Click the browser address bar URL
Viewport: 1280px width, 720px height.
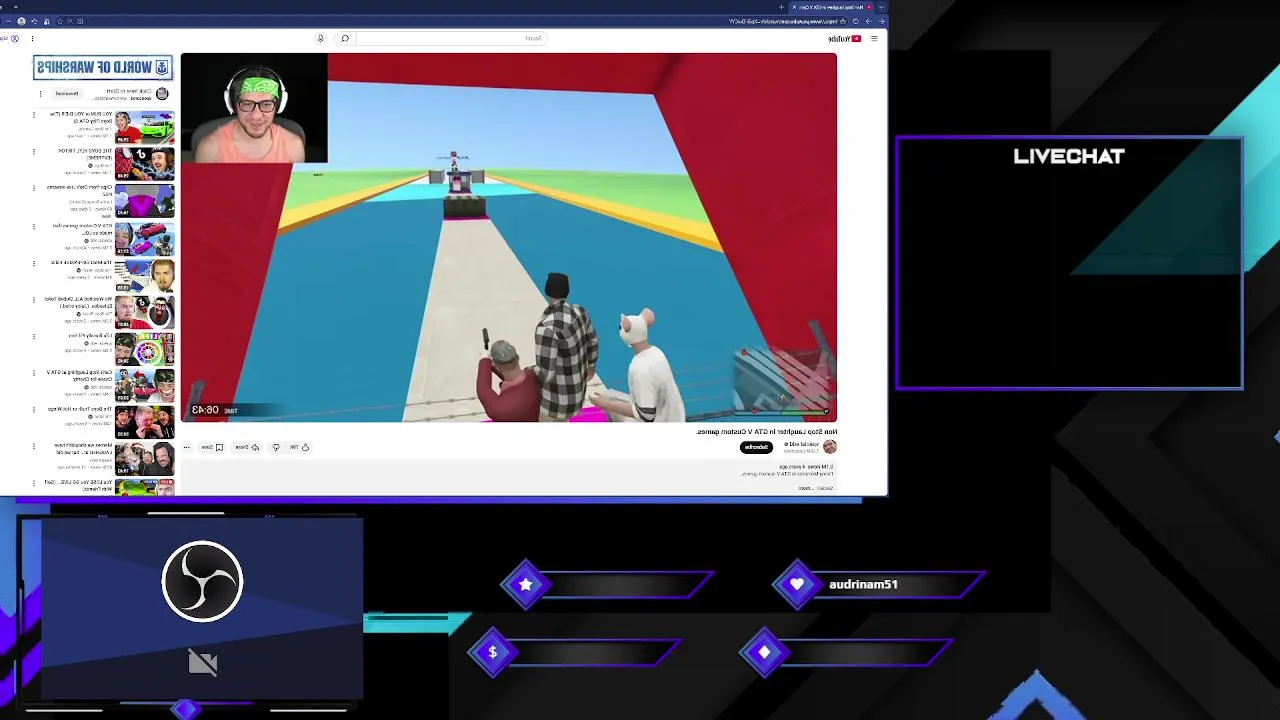(x=783, y=21)
